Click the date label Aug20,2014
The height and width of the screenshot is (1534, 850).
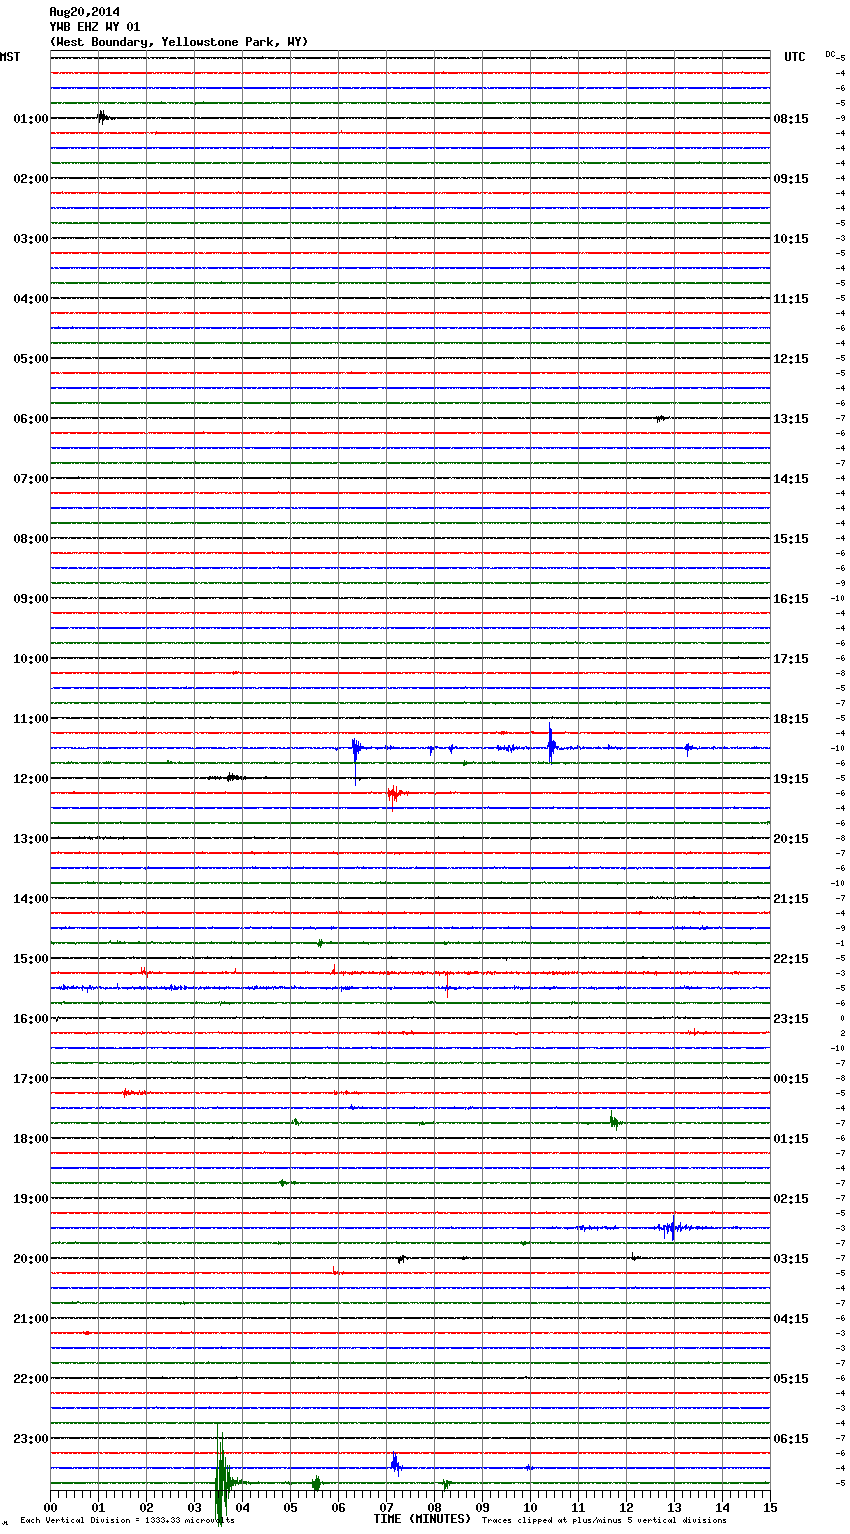coord(84,12)
